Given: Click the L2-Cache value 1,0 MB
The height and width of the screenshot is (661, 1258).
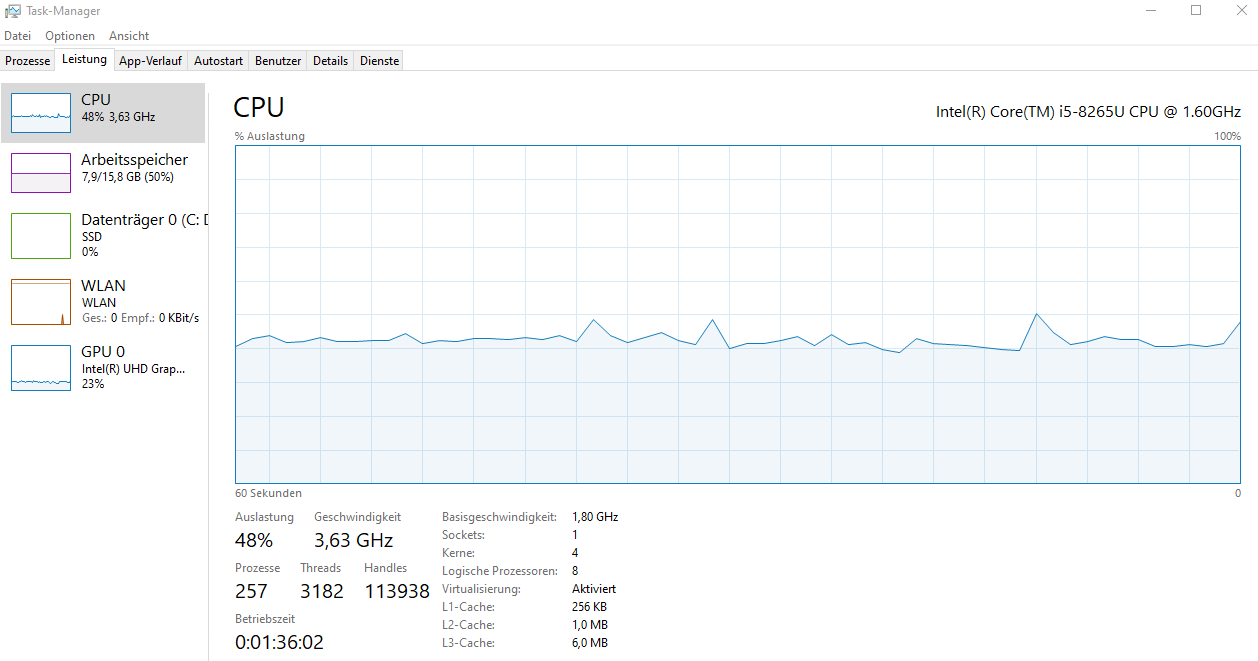Looking at the screenshot, I should tap(590, 625).
